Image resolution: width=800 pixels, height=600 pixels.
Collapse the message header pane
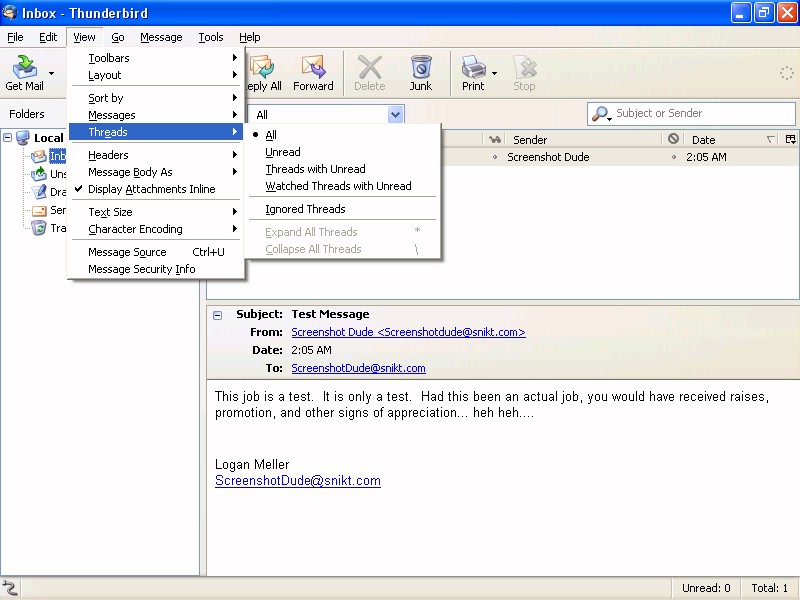tap(217, 315)
